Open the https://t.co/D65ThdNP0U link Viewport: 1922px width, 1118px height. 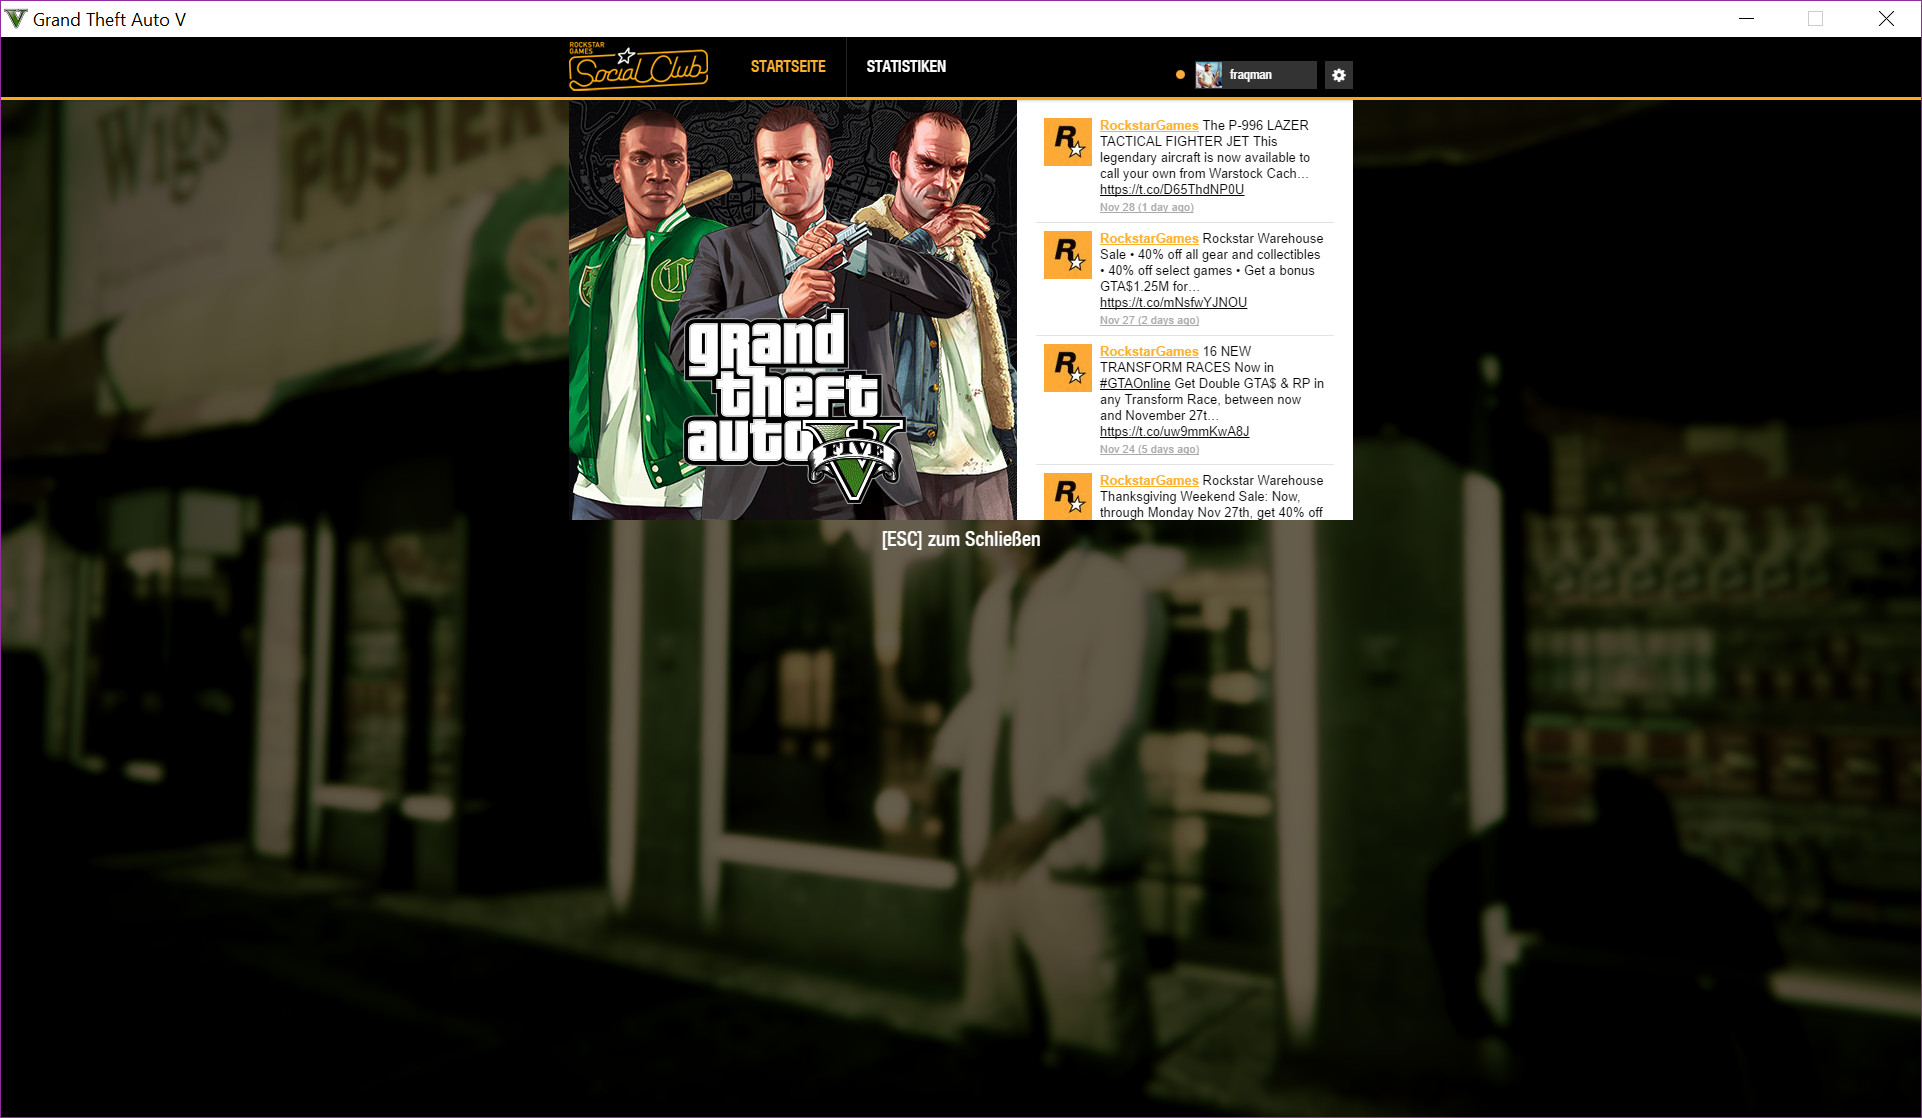tap(1171, 190)
